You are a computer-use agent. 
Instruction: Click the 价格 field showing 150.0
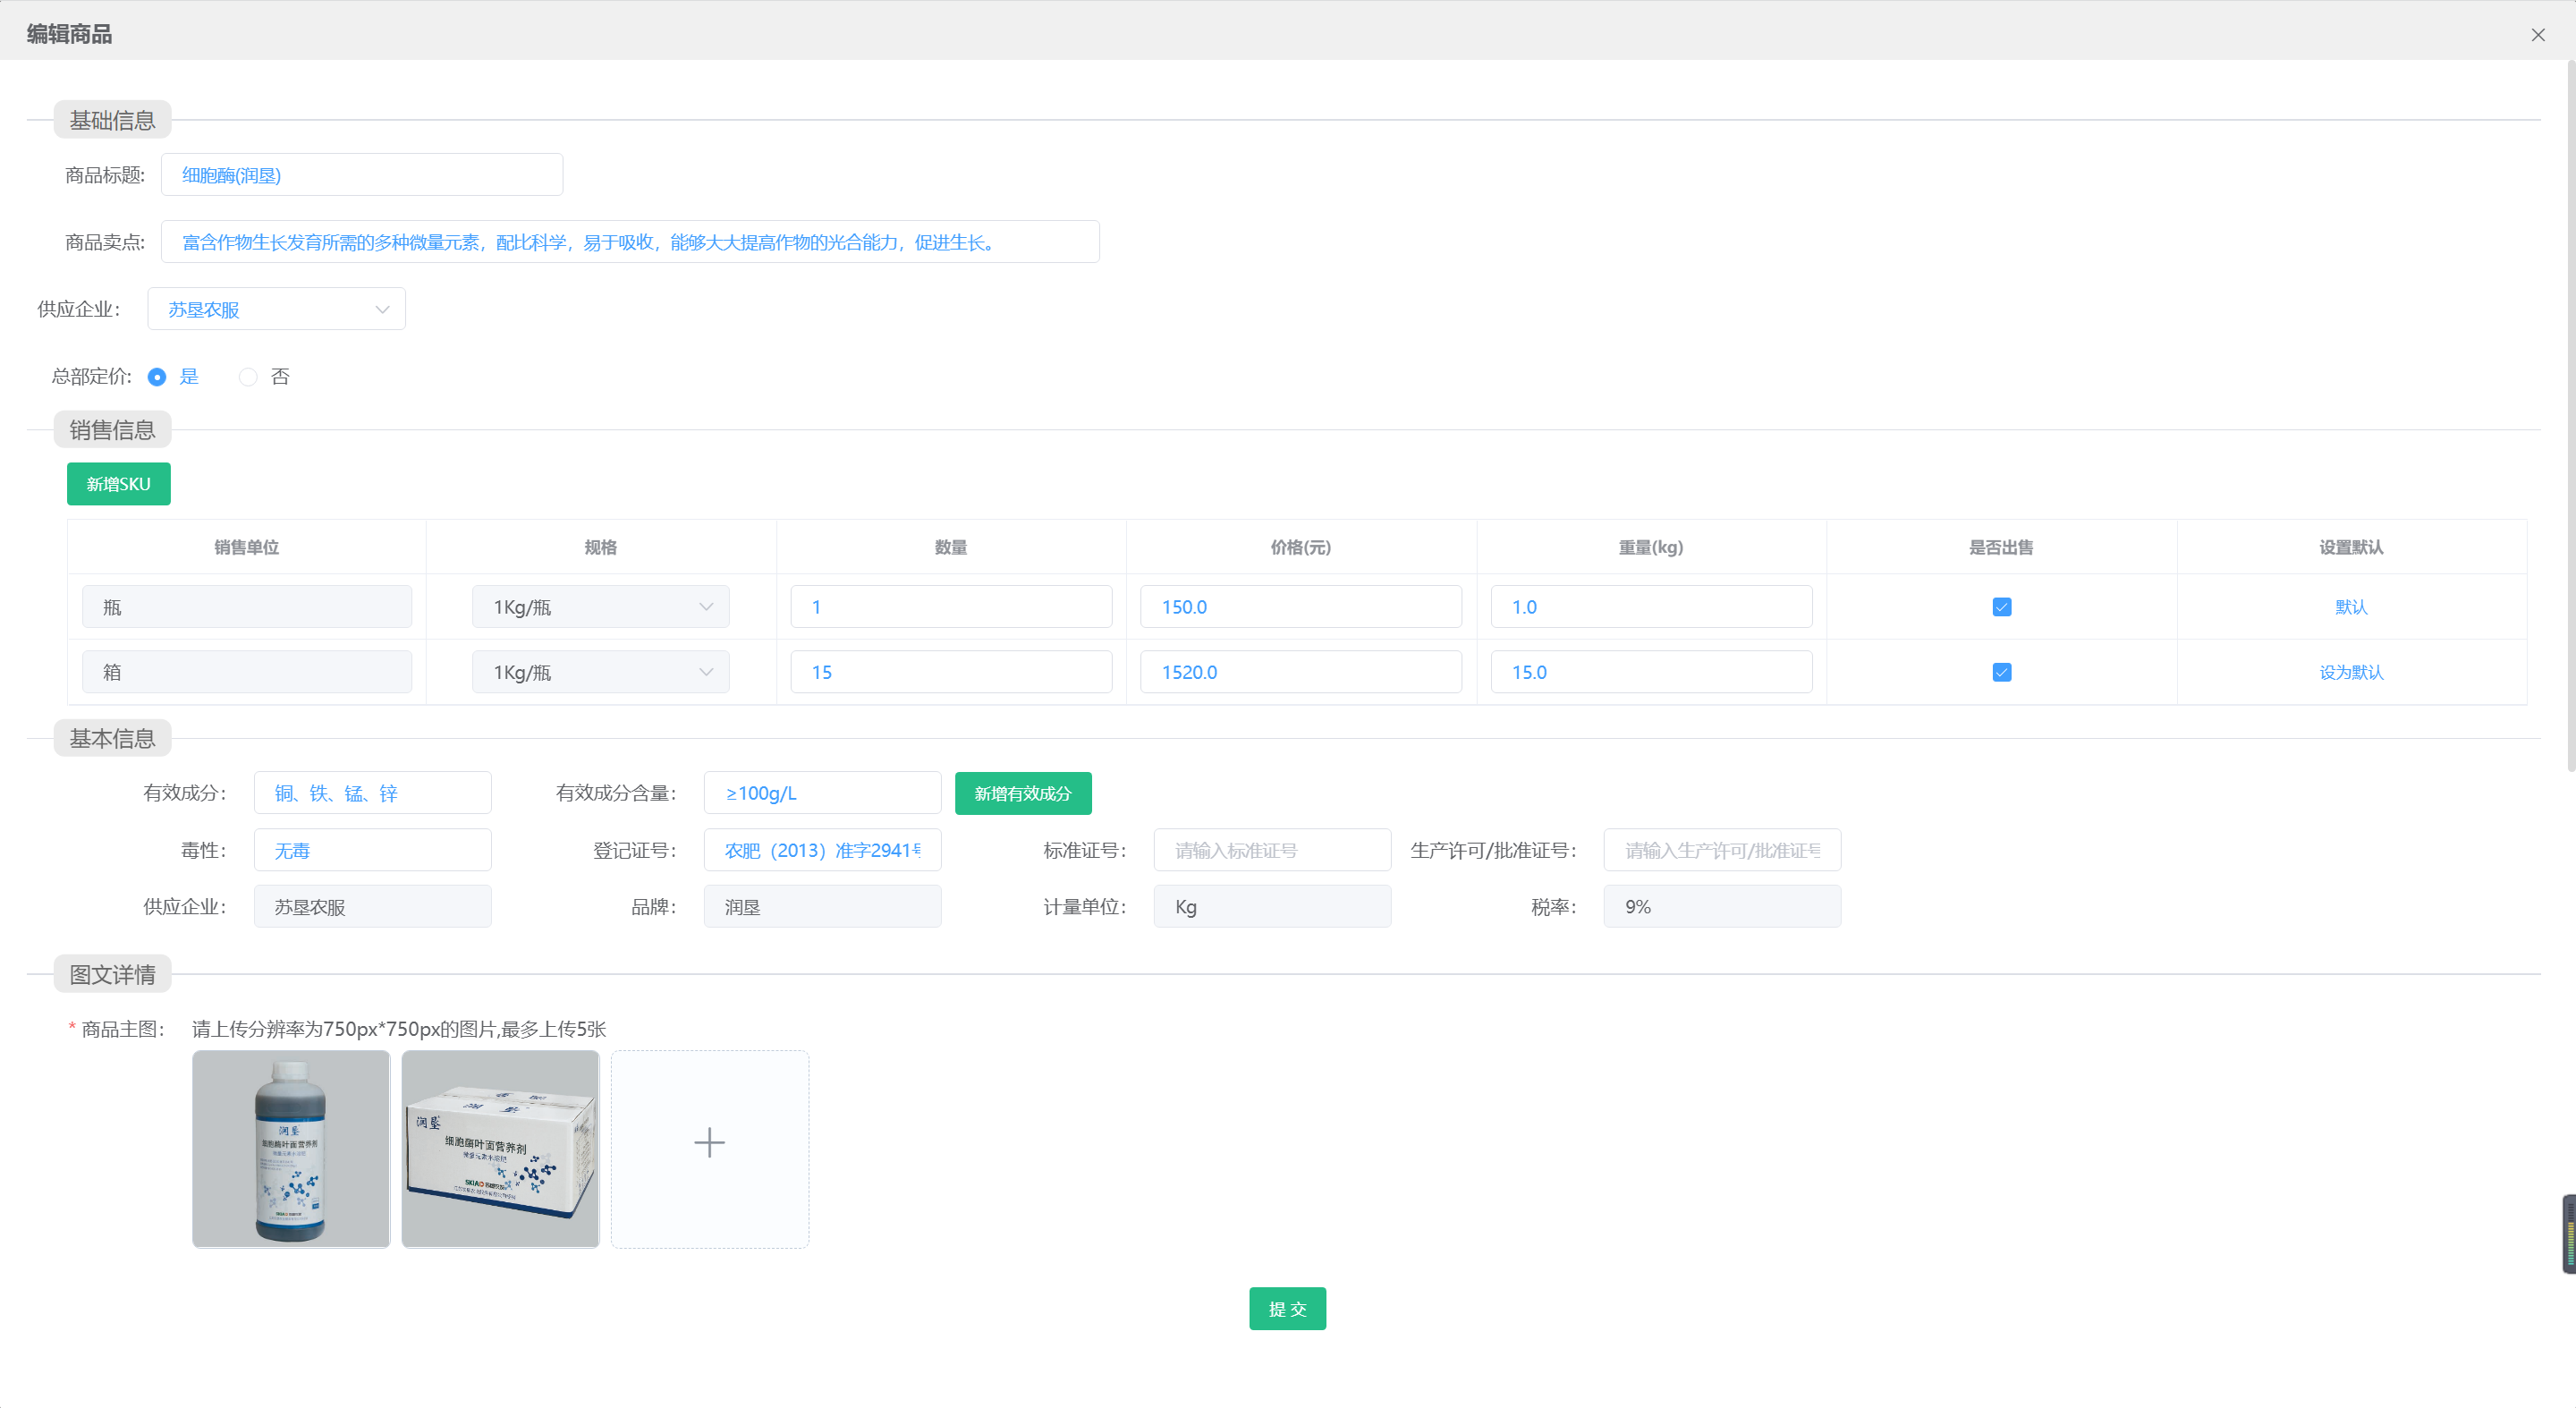point(1300,607)
